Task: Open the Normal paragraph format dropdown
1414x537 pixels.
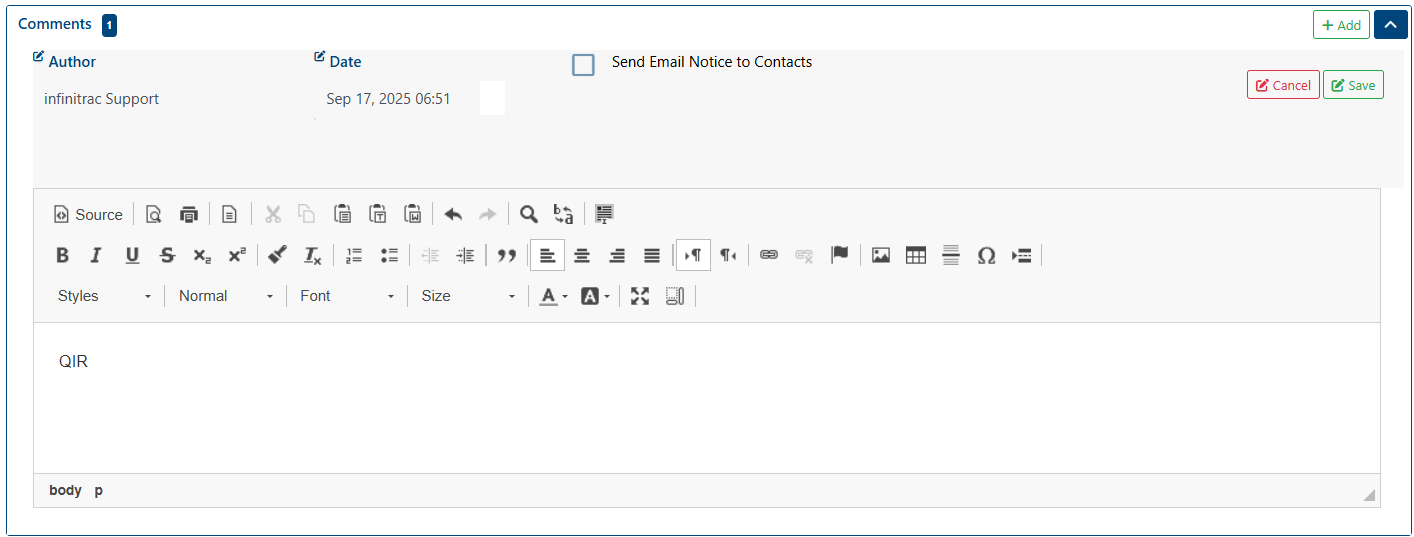Action: [x=226, y=296]
